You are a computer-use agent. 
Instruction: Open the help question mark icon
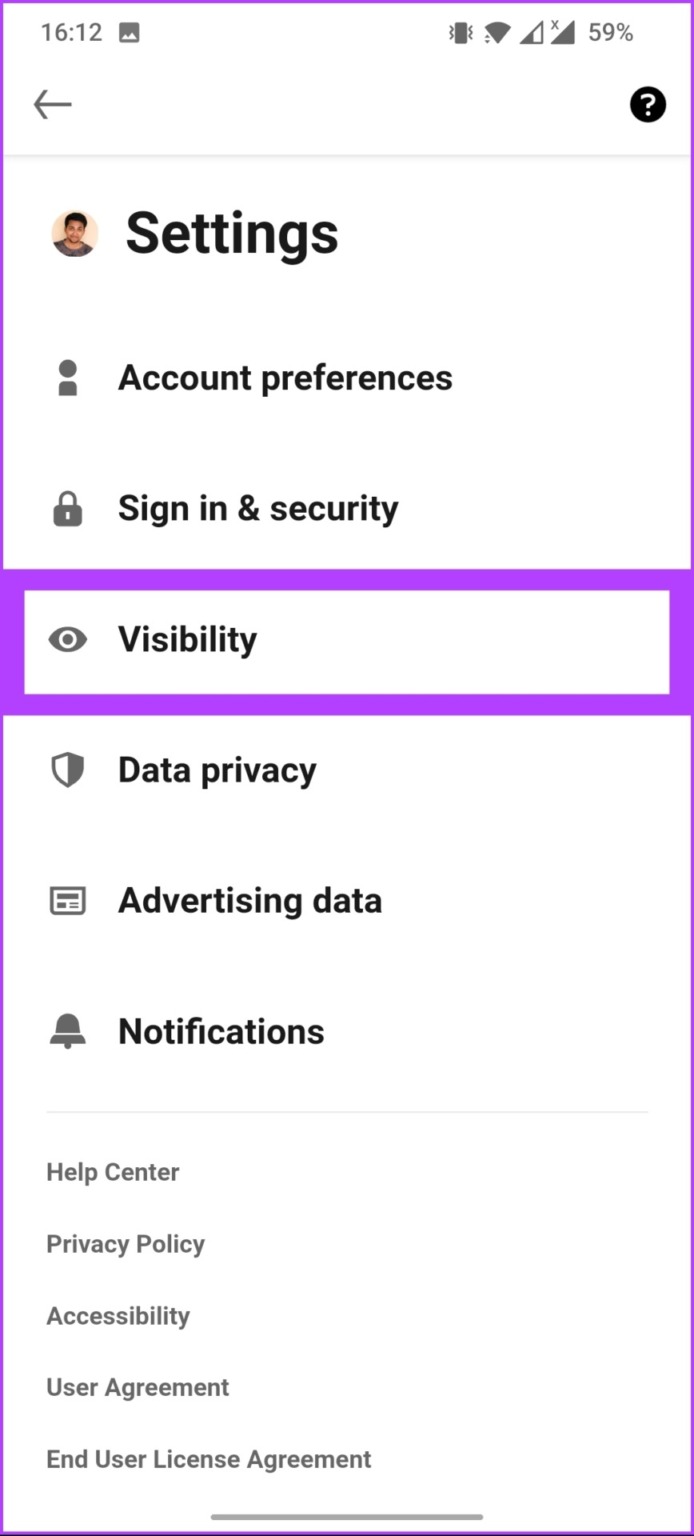tap(647, 104)
